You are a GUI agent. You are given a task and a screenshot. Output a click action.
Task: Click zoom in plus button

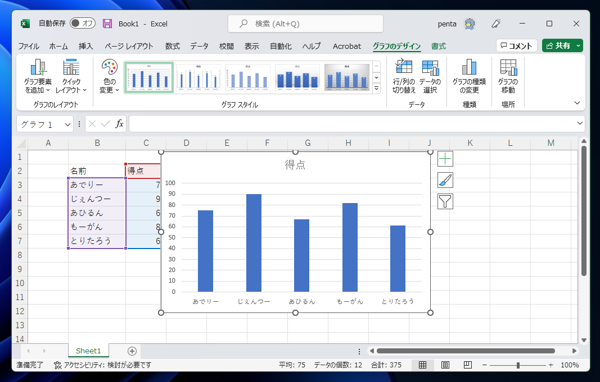(x=551, y=365)
